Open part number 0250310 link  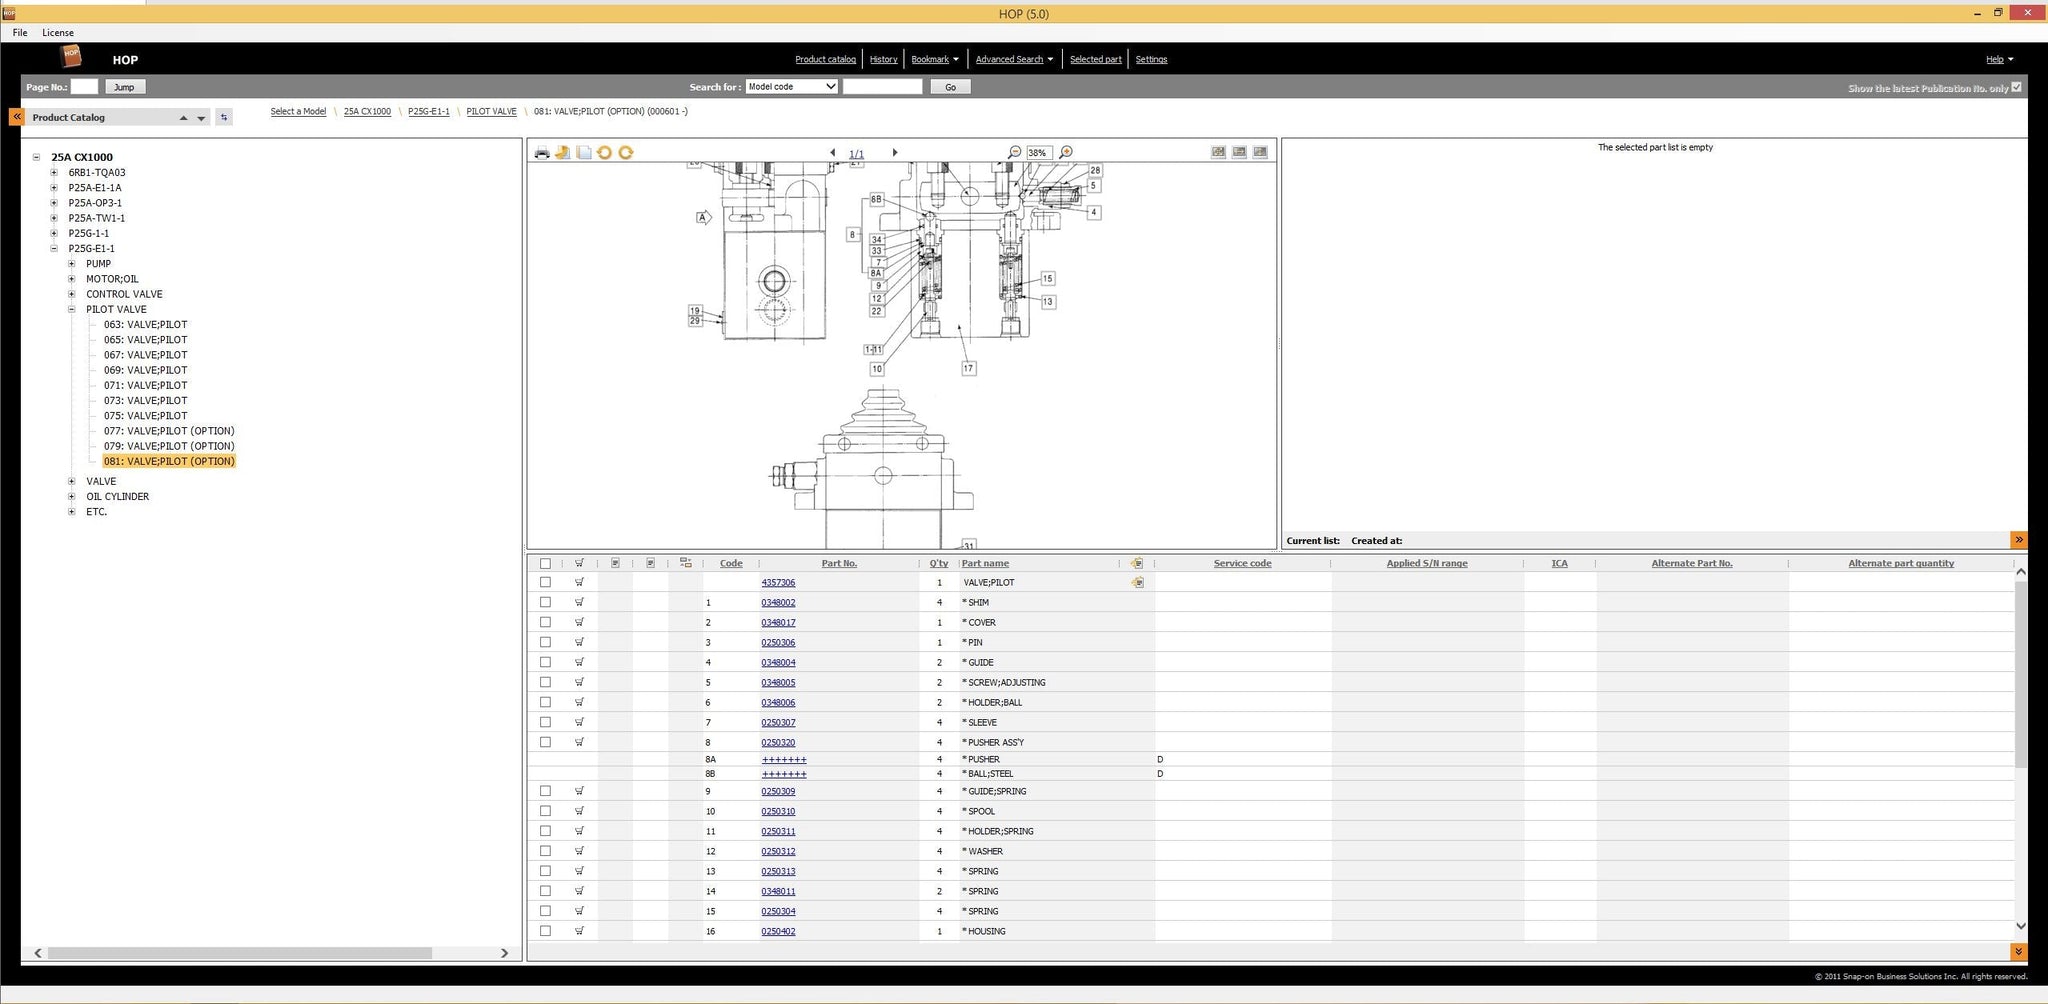(778, 812)
